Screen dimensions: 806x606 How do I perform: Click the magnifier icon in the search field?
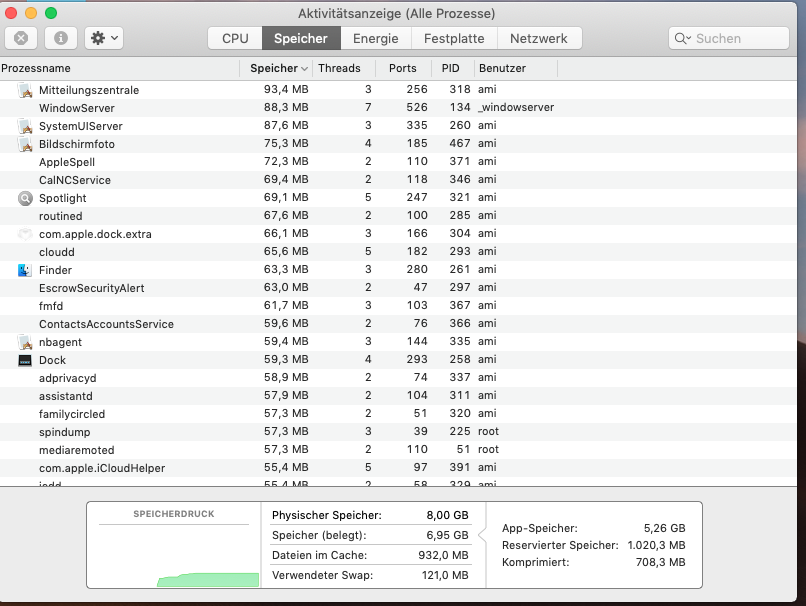682,39
